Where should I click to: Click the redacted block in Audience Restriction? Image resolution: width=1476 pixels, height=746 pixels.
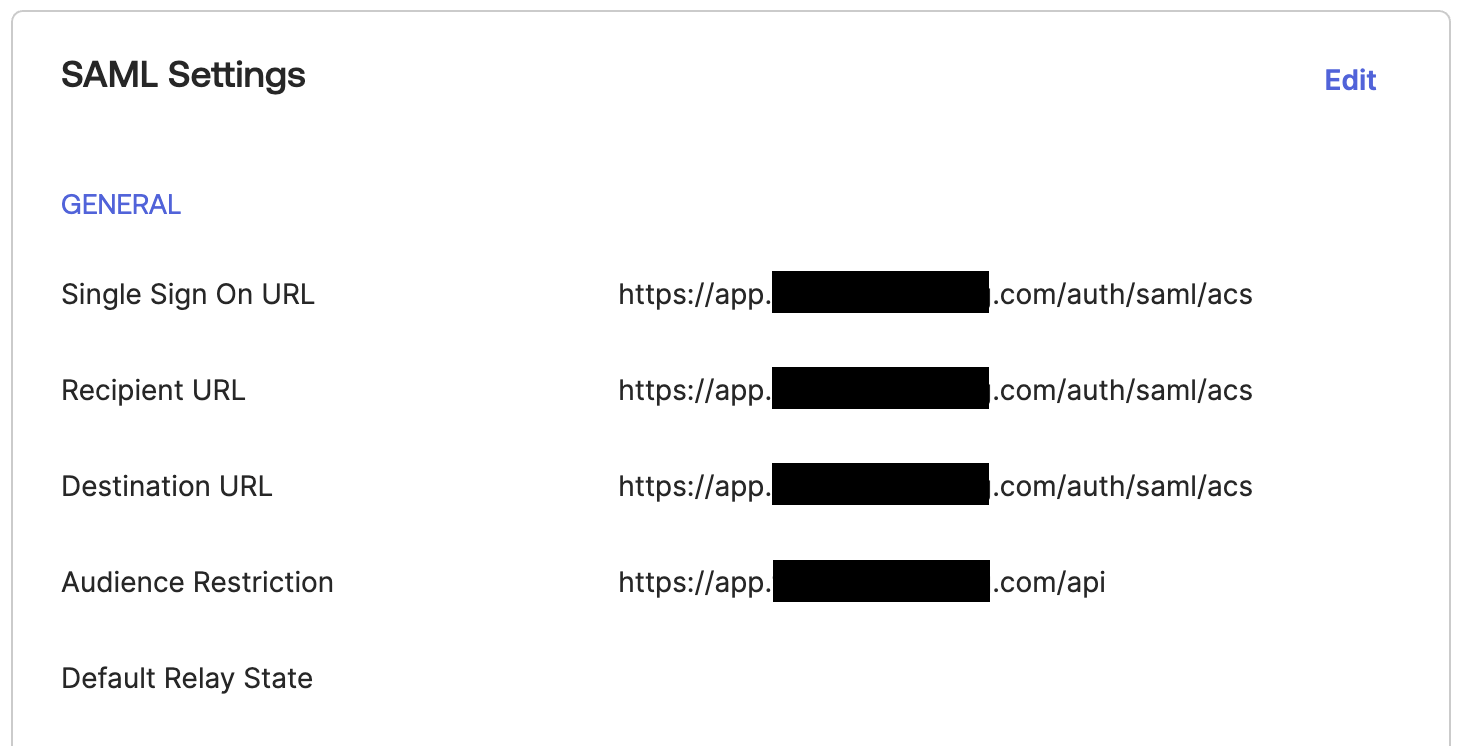(x=881, y=581)
